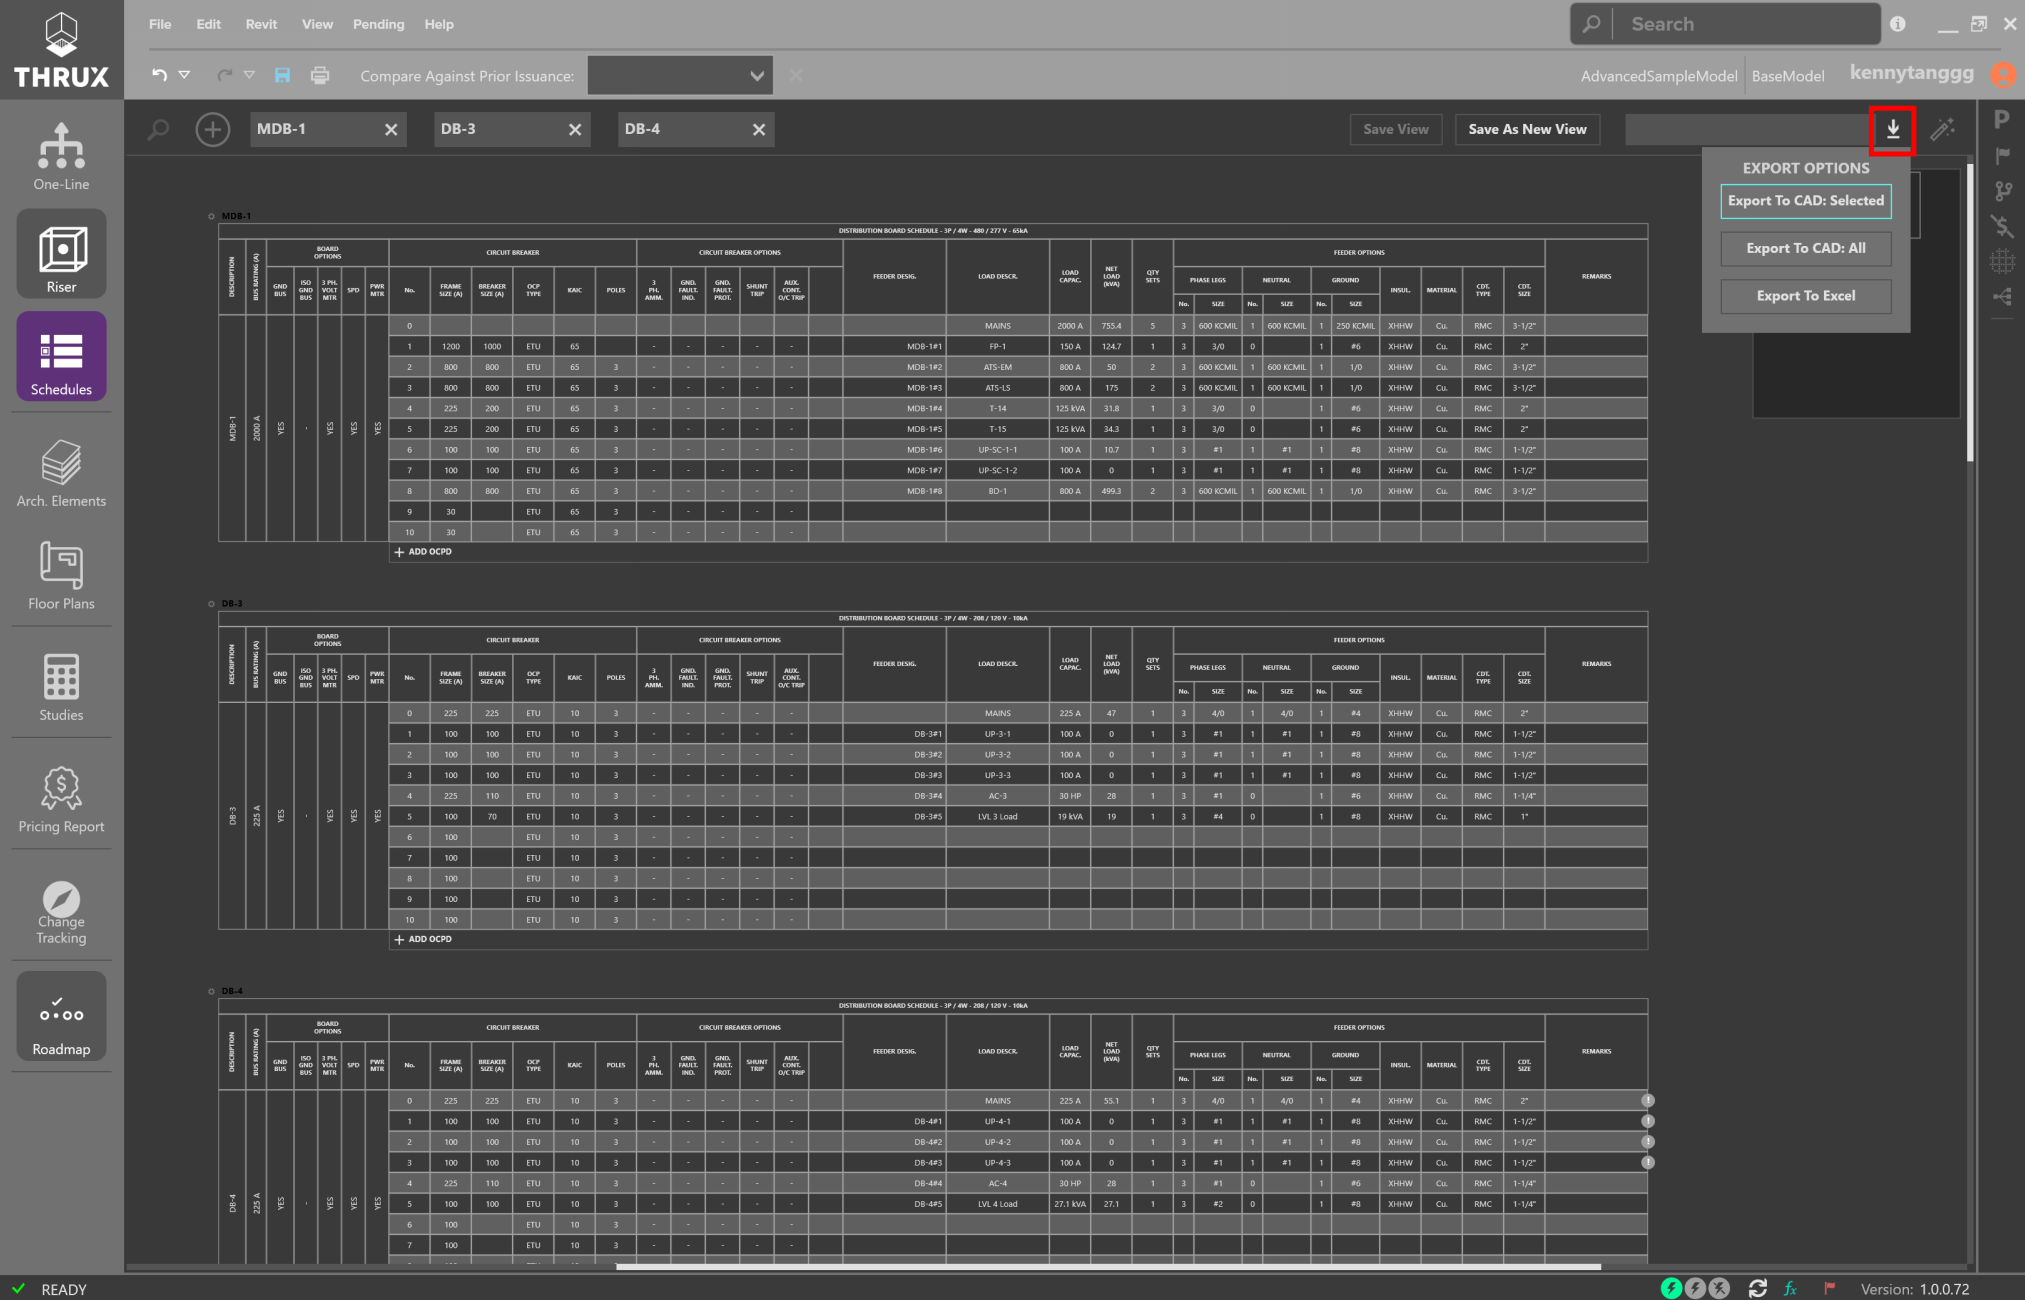This screenshot has height=1300, width=2025.
Task: Click the redo arrow icon
Action: [x=225, y=75]
